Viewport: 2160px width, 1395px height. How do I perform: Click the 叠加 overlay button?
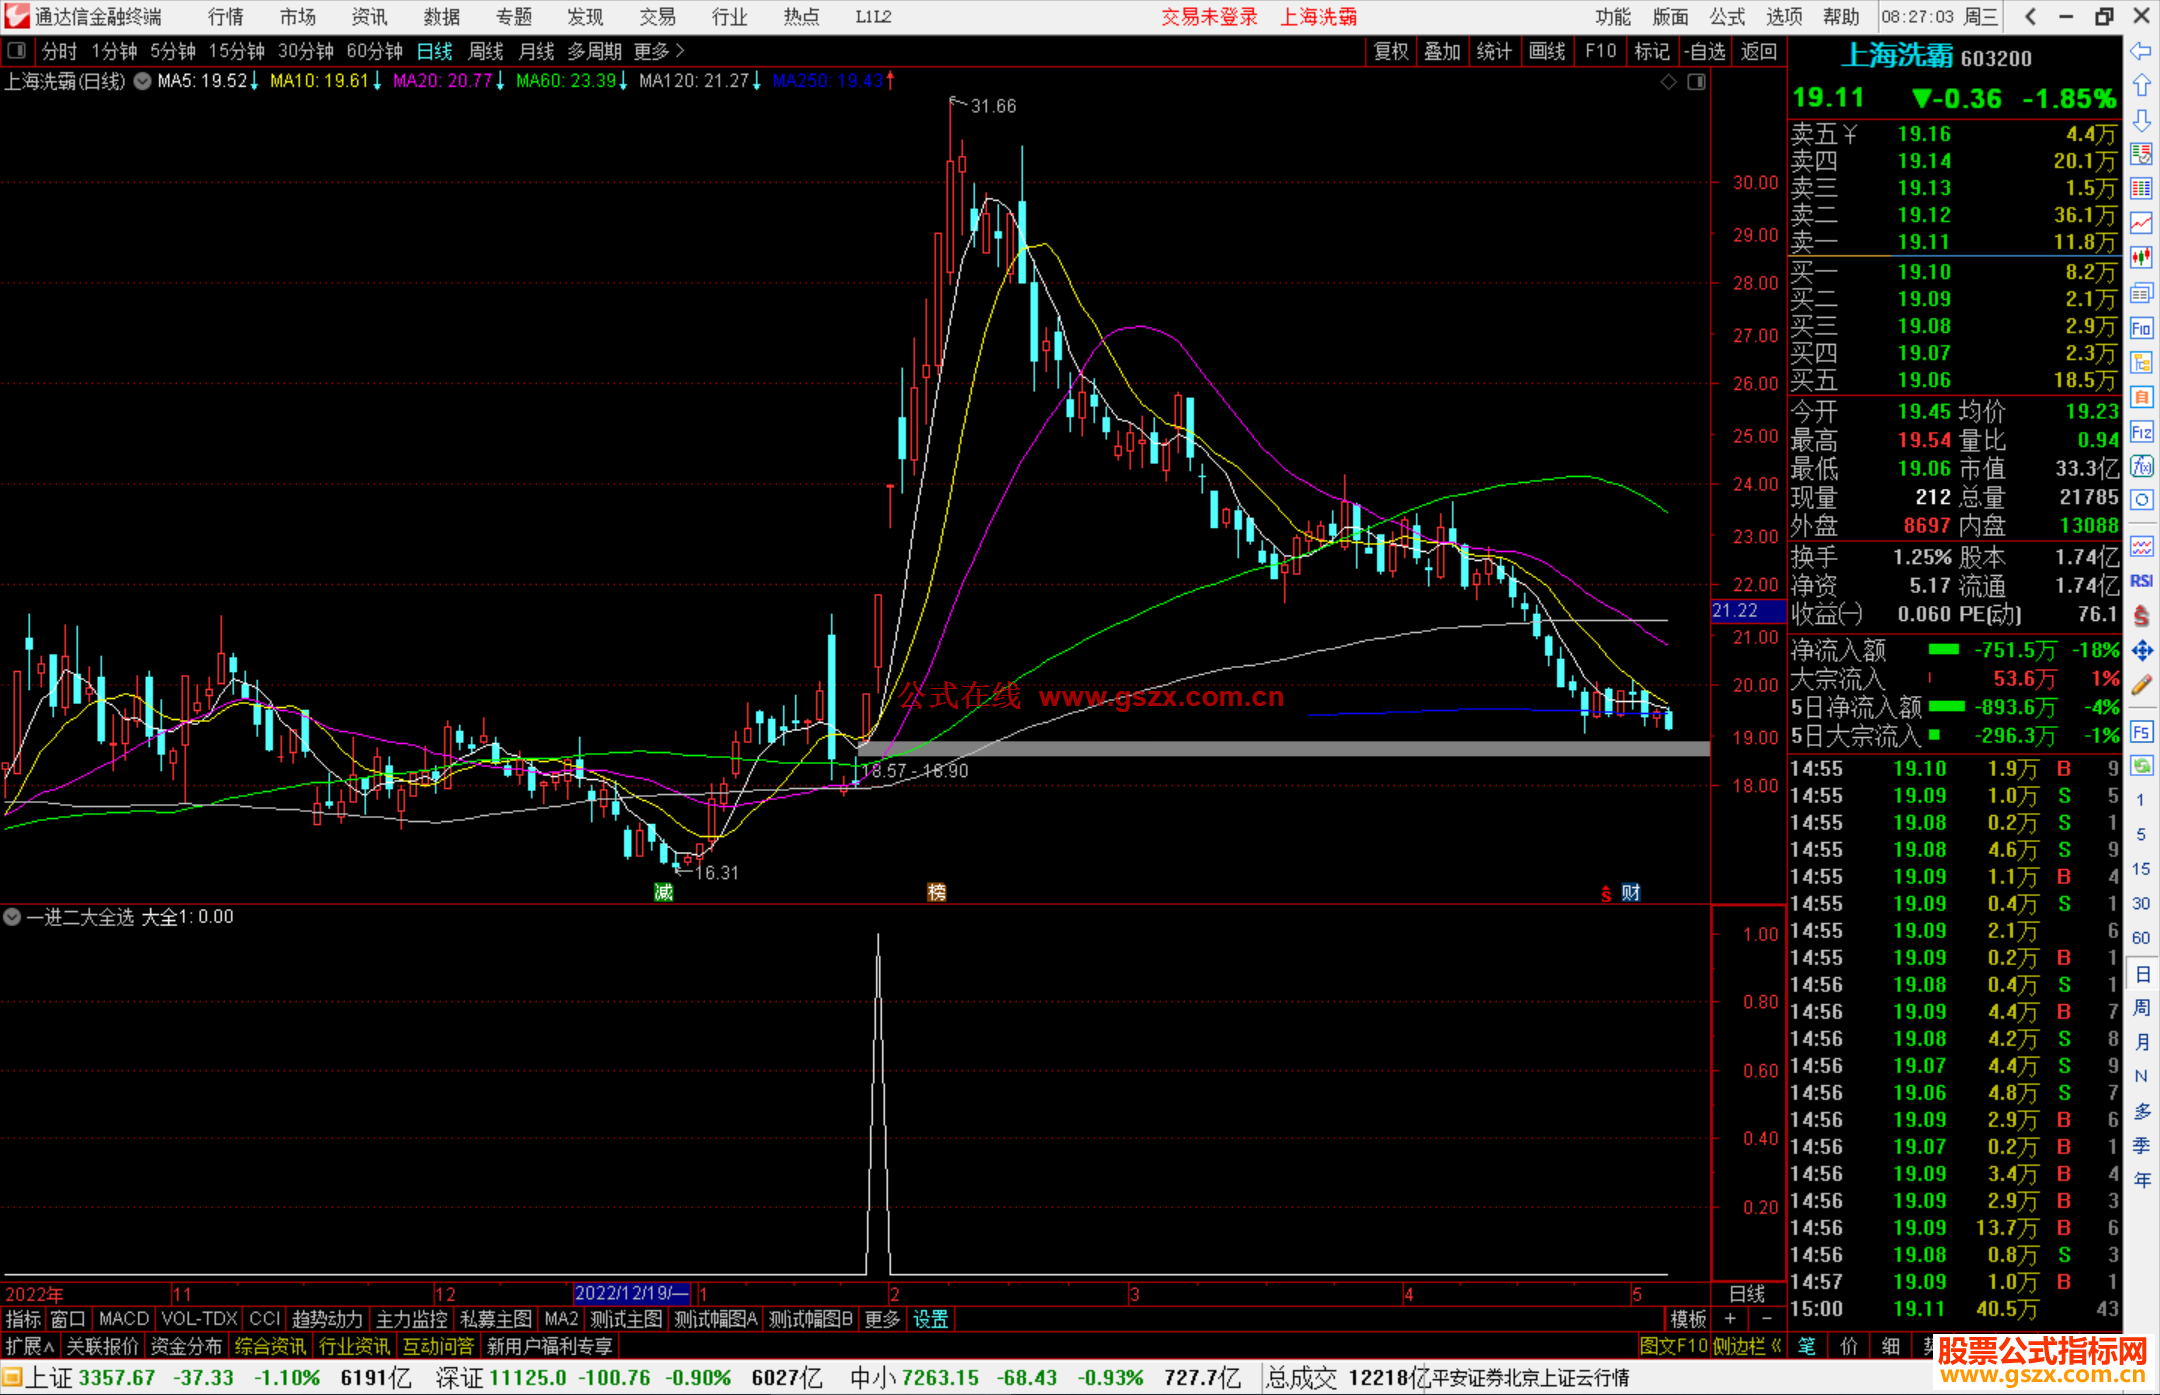(x=1442, y=51)
